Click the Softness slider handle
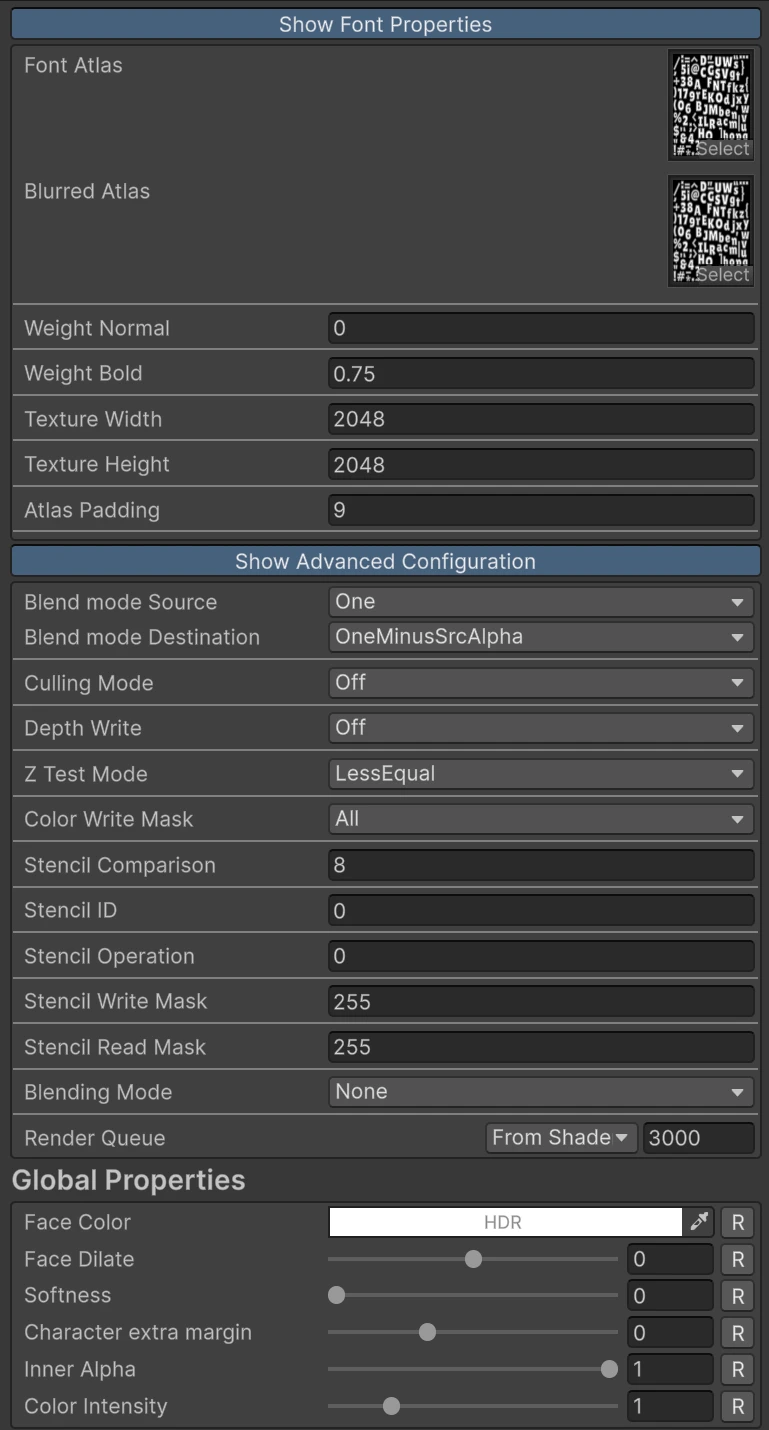The height and width of the screenshot is (1430, 769). coord(337,1296)
